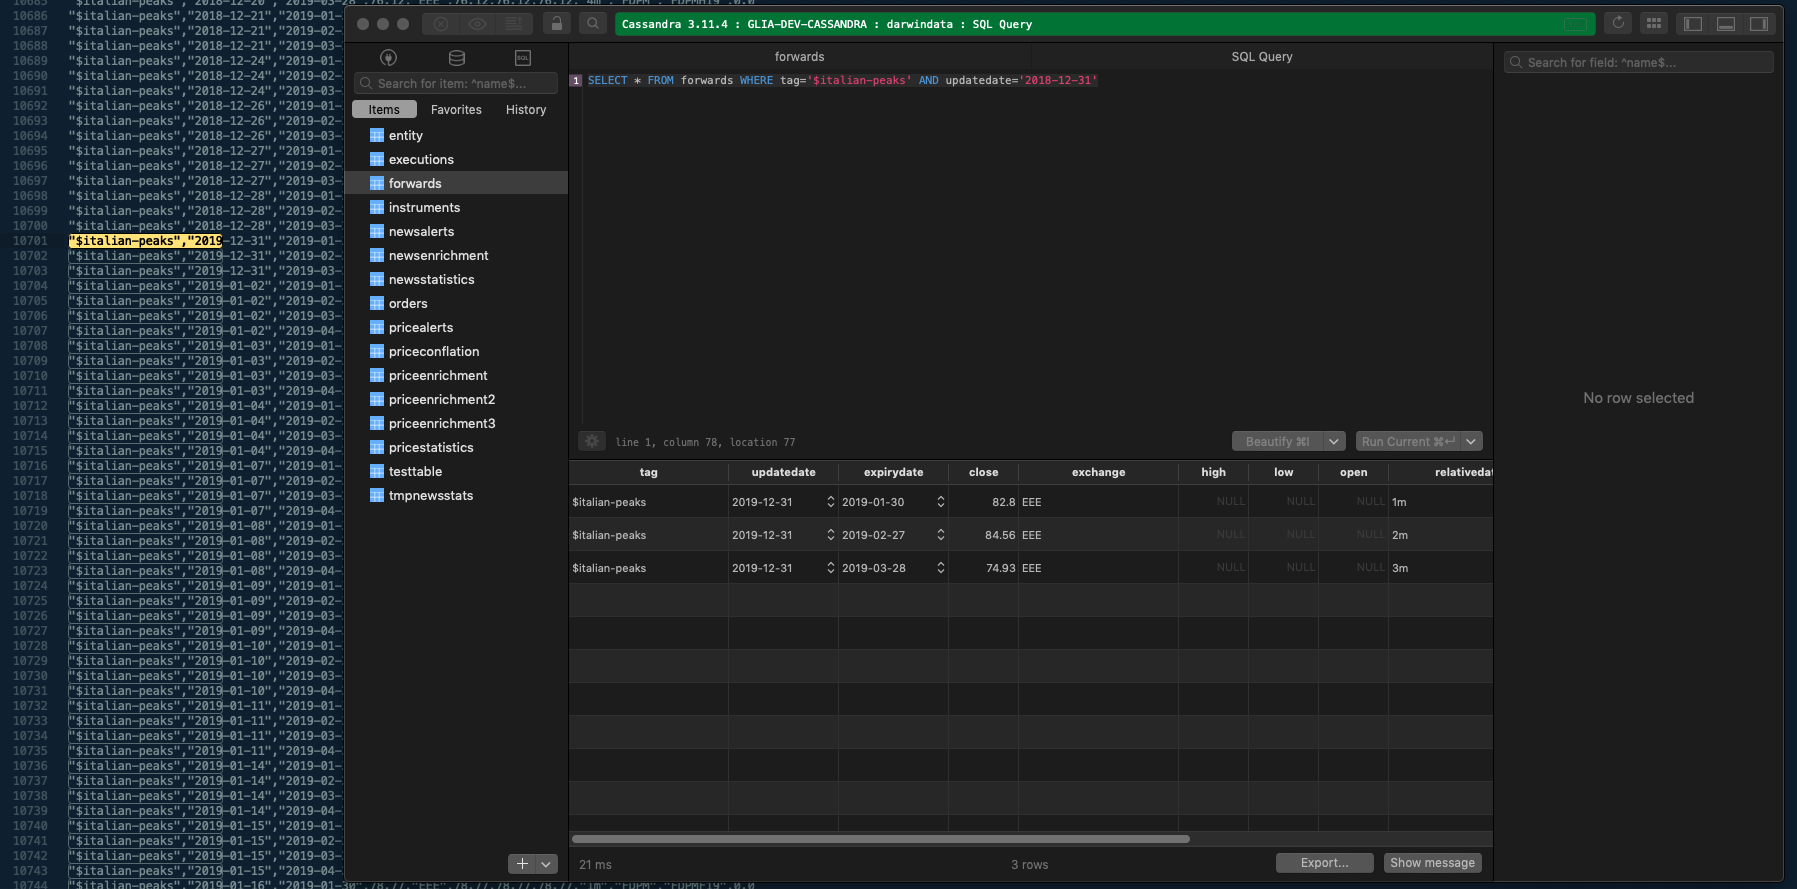Open Beautify options dropdown arrow

coord(1334,441)
